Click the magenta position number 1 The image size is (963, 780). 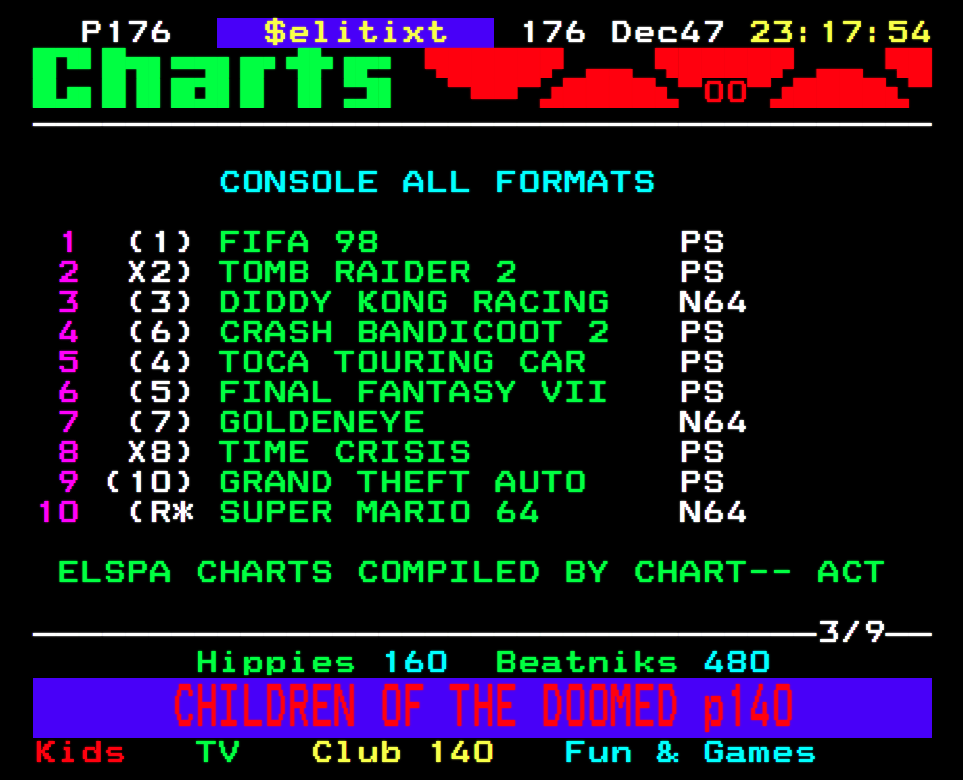coord(69,242)
